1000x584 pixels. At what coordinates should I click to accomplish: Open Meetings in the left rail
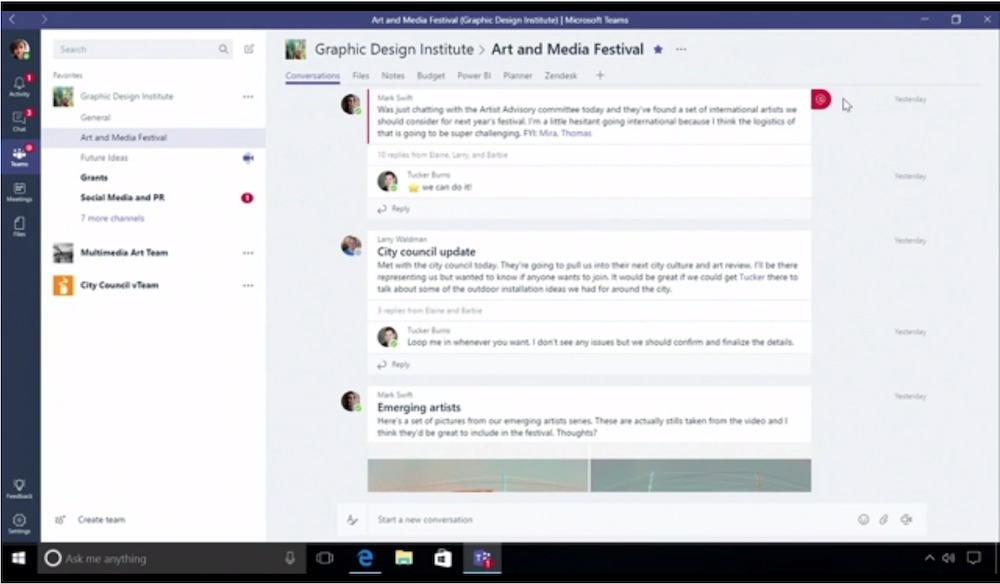click(x=20, y=191)
